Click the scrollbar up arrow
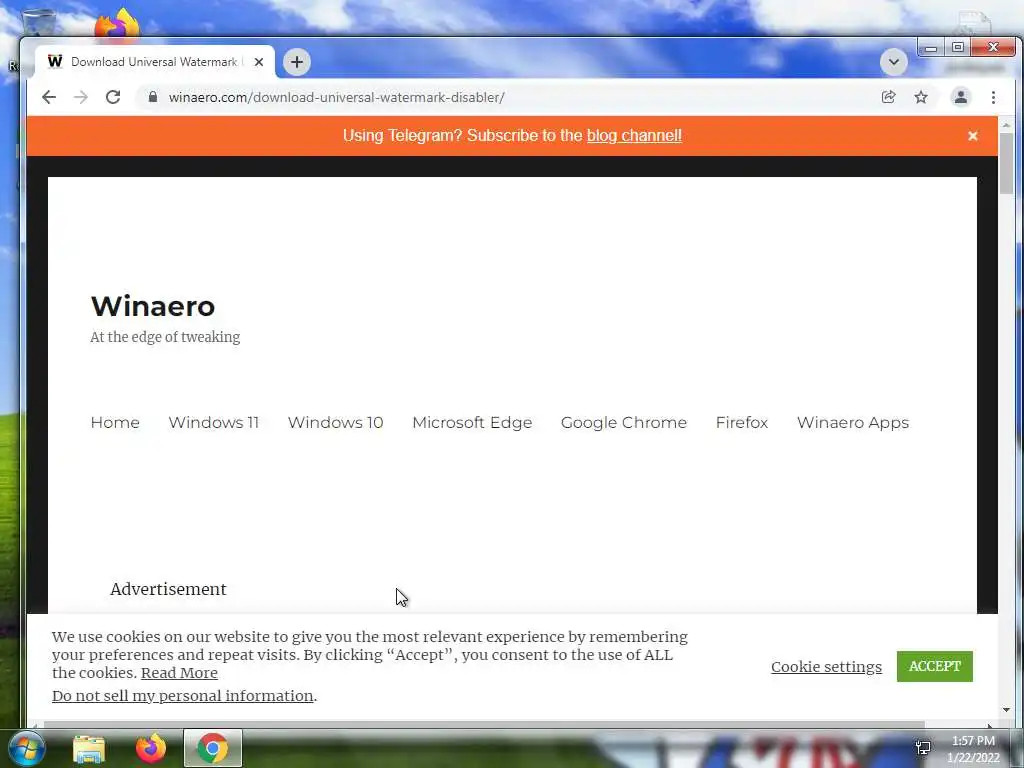This screenshot has width=1024, height=768. click(x=1006, y=124)
